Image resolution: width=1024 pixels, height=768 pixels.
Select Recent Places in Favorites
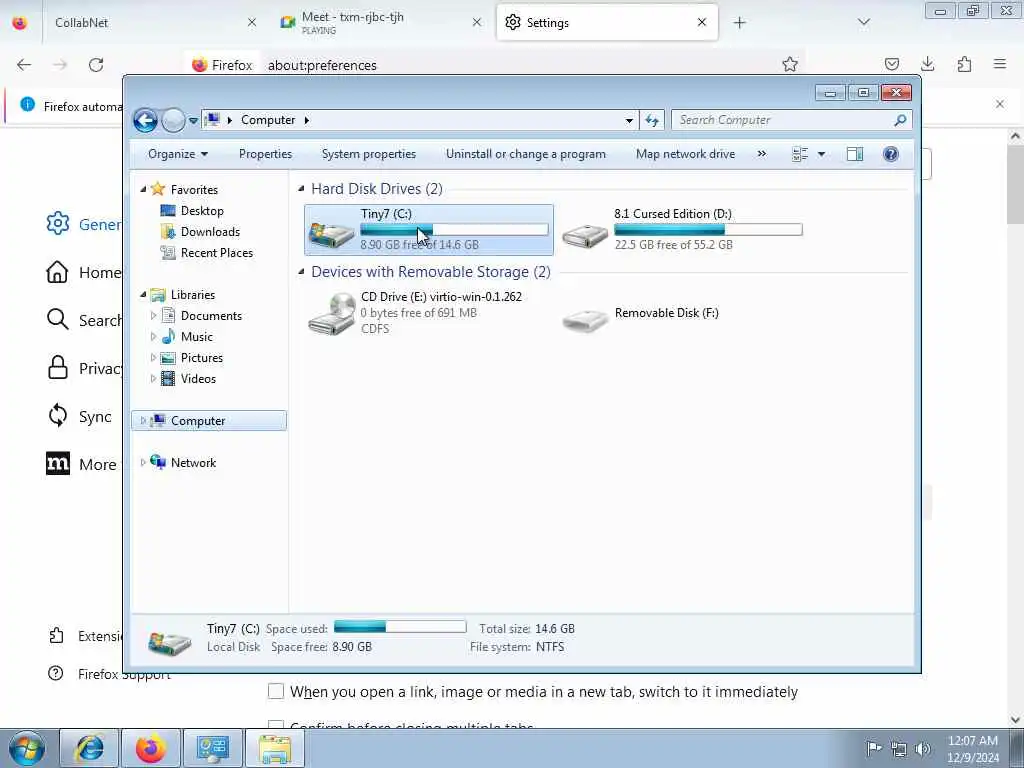216,253
